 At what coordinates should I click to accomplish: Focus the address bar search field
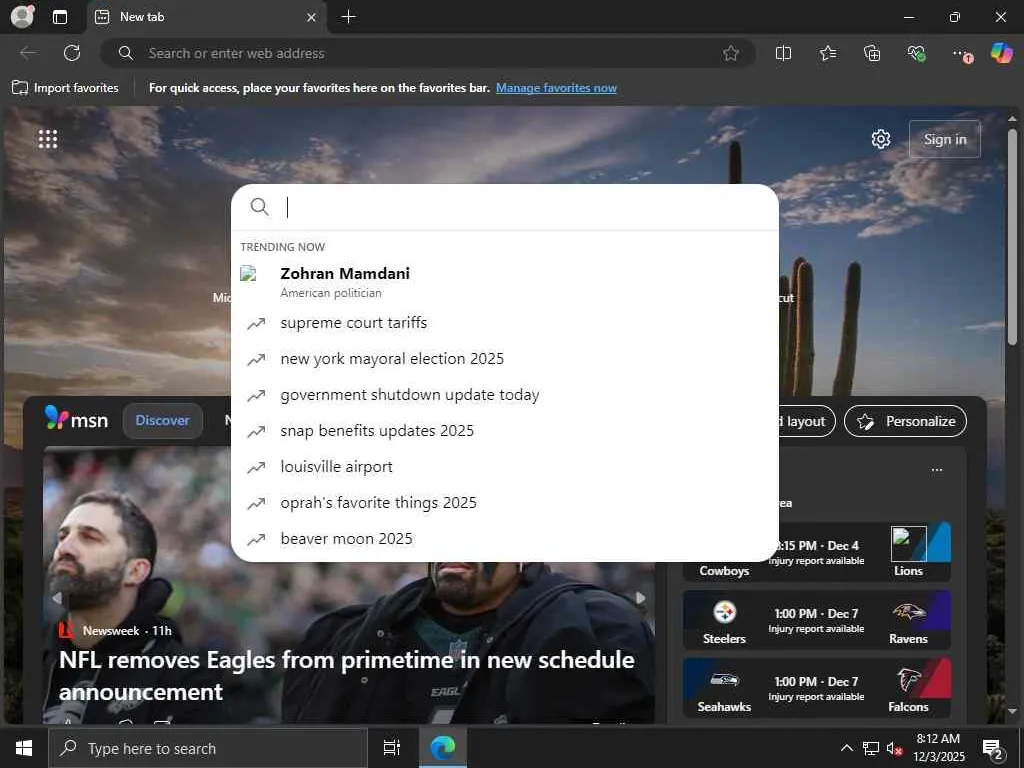[x=428, y=53]
